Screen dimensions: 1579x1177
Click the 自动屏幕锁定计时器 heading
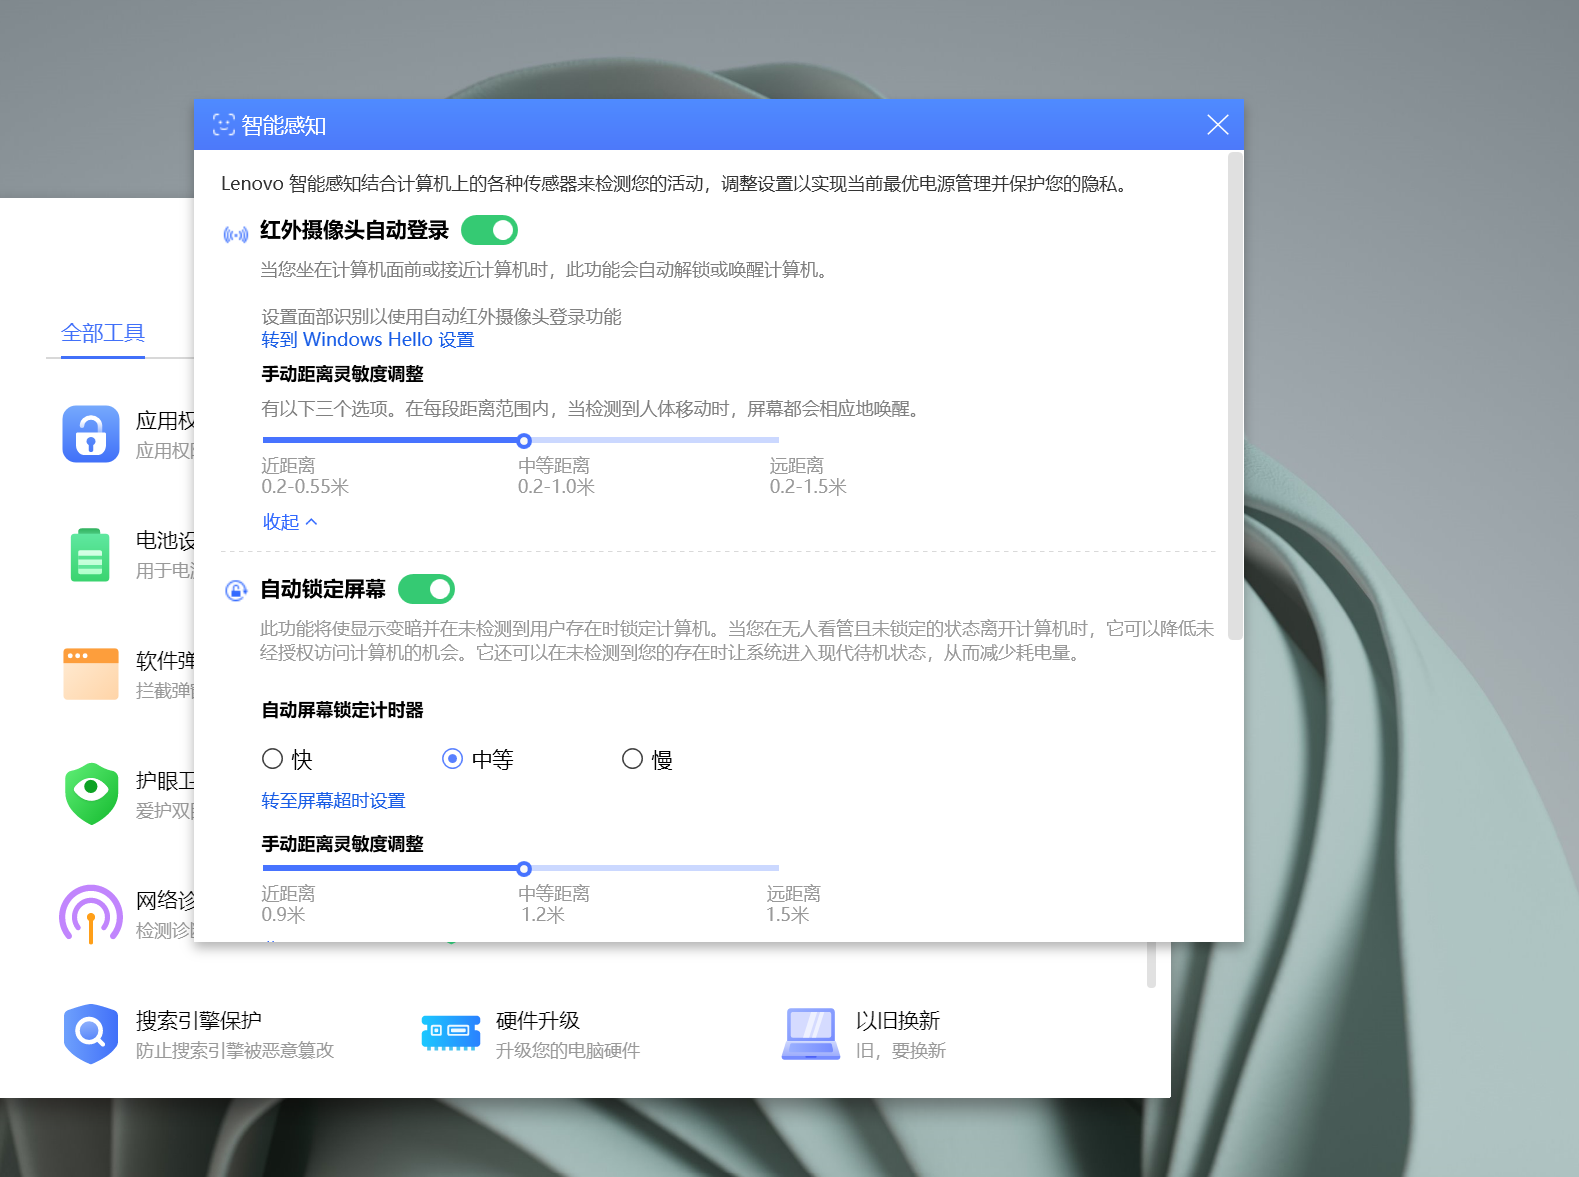tap(342, 710)
